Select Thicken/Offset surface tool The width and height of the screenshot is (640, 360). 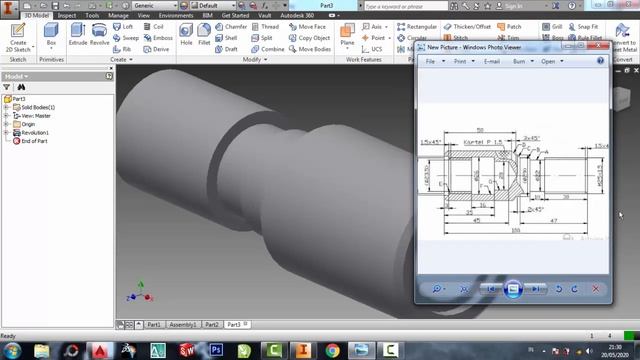(467, 27)
